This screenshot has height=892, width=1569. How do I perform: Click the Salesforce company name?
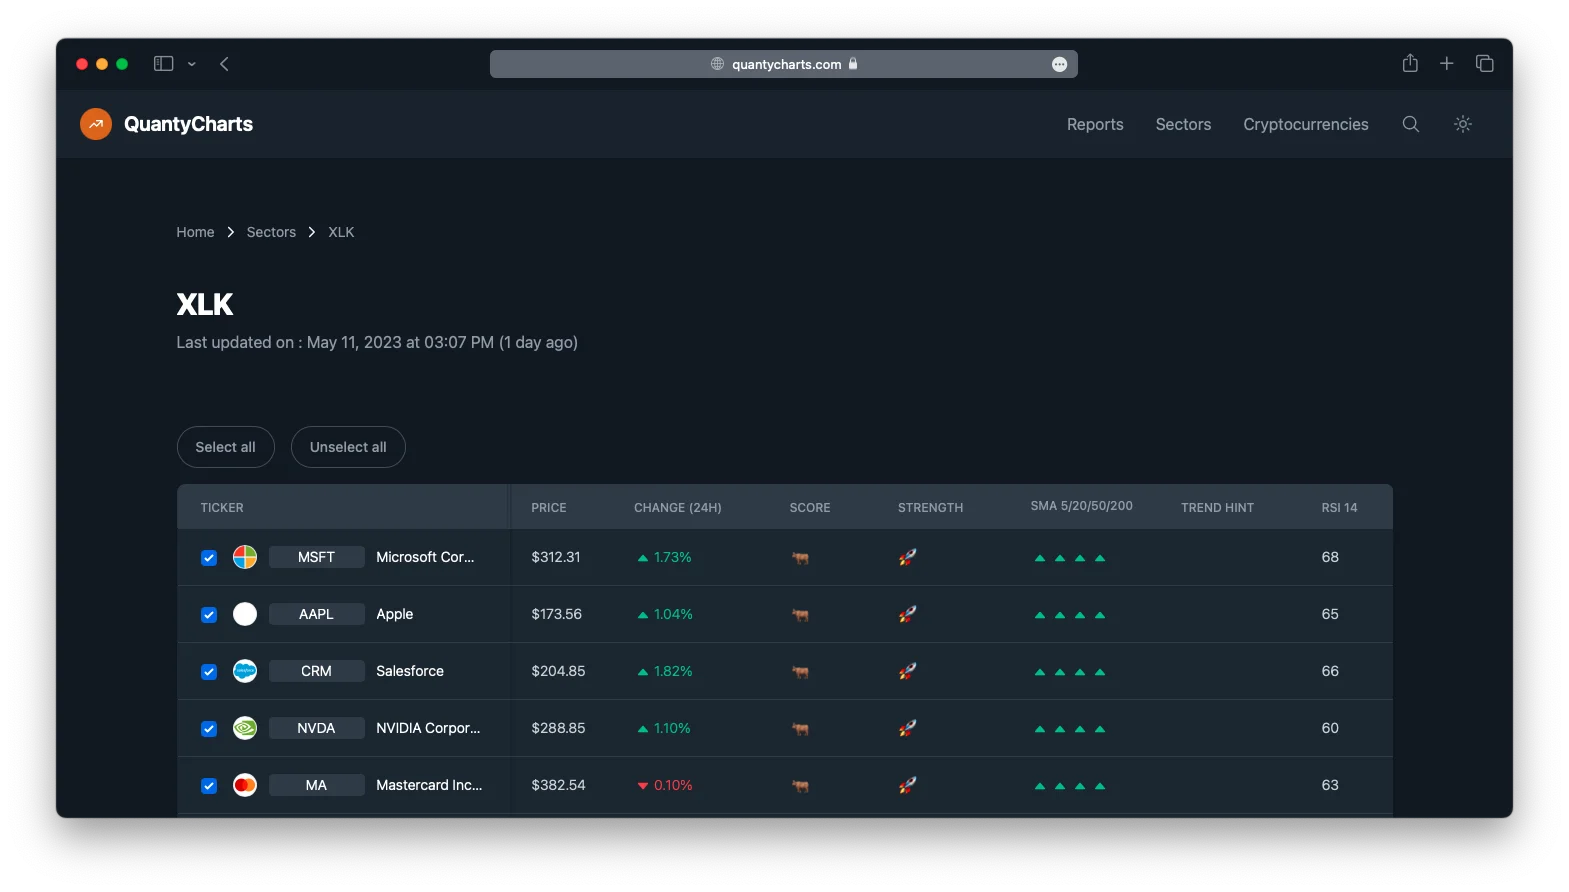[410, 671]
